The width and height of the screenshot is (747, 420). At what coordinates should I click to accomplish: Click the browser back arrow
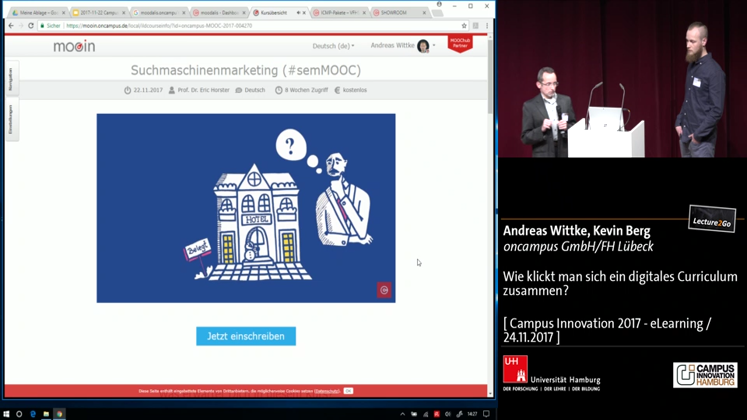click(10, 26)
